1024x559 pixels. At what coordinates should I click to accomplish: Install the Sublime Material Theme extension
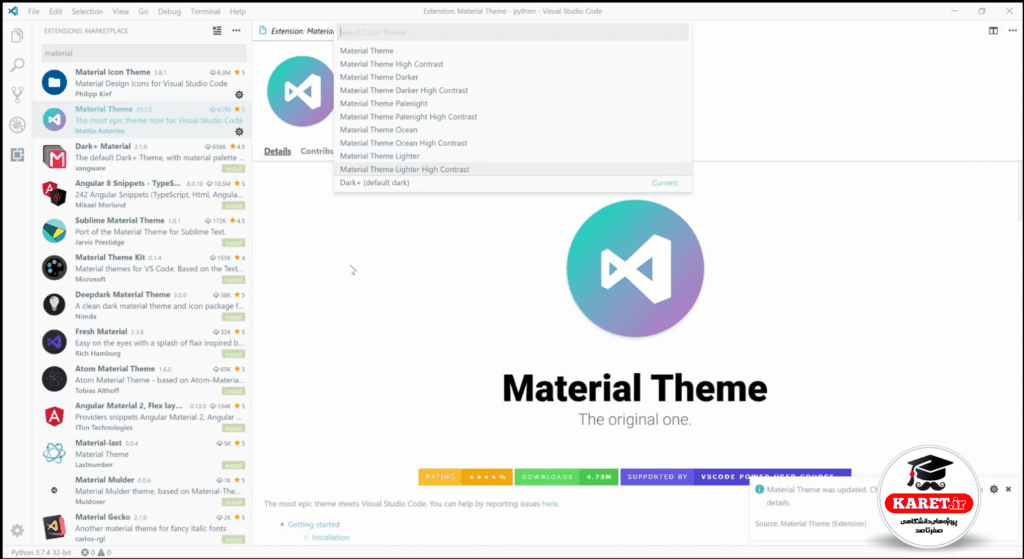233,243
